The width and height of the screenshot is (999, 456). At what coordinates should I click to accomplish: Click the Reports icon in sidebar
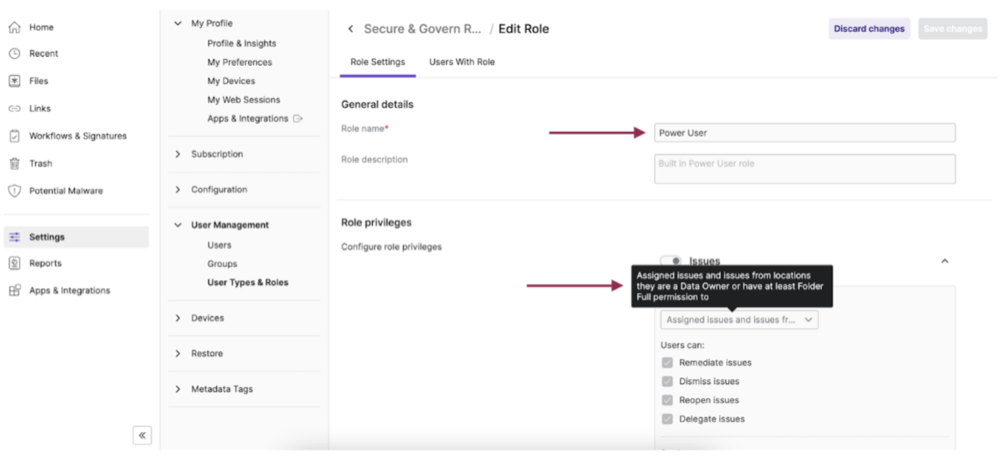coord(14,264)
